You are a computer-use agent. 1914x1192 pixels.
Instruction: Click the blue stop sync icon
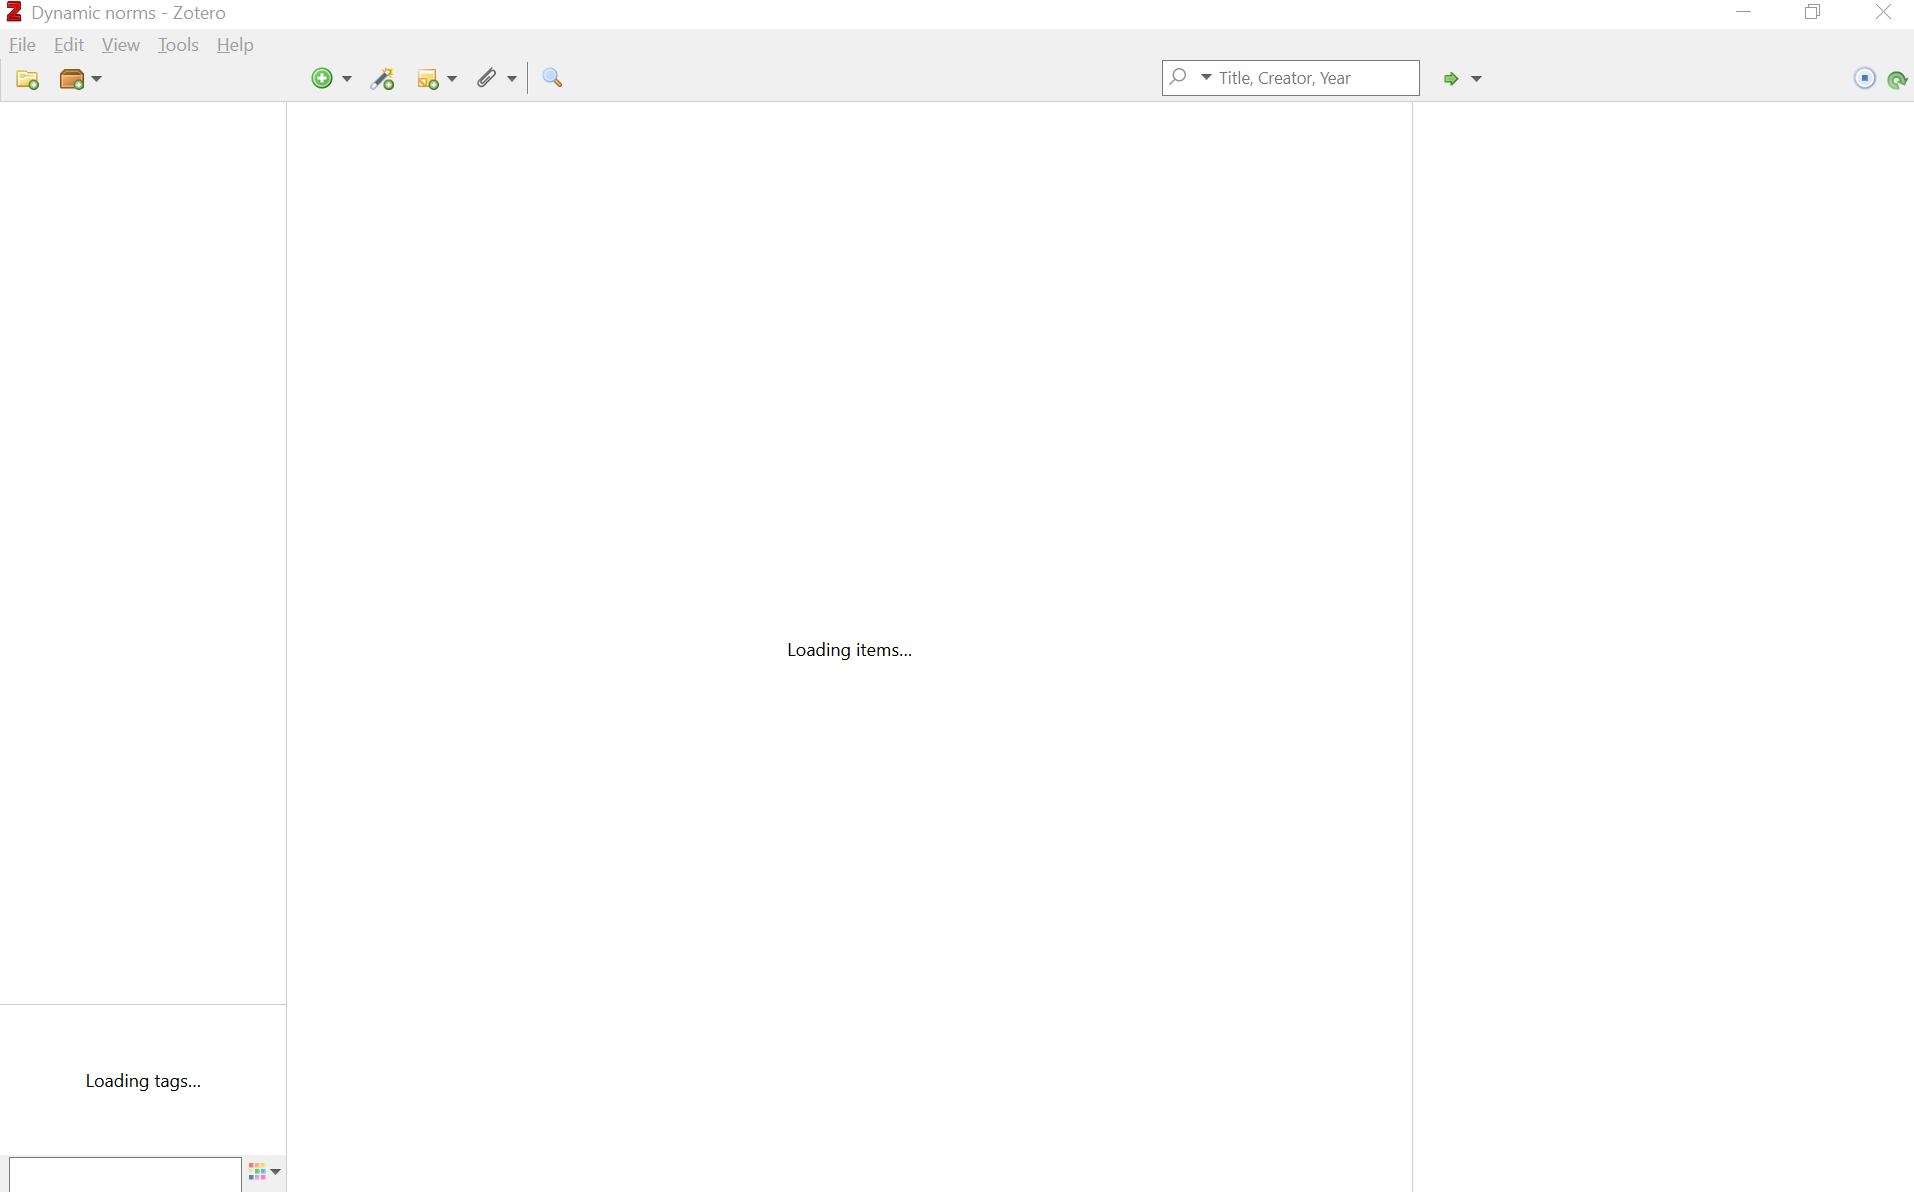[x=1865, y=78]
